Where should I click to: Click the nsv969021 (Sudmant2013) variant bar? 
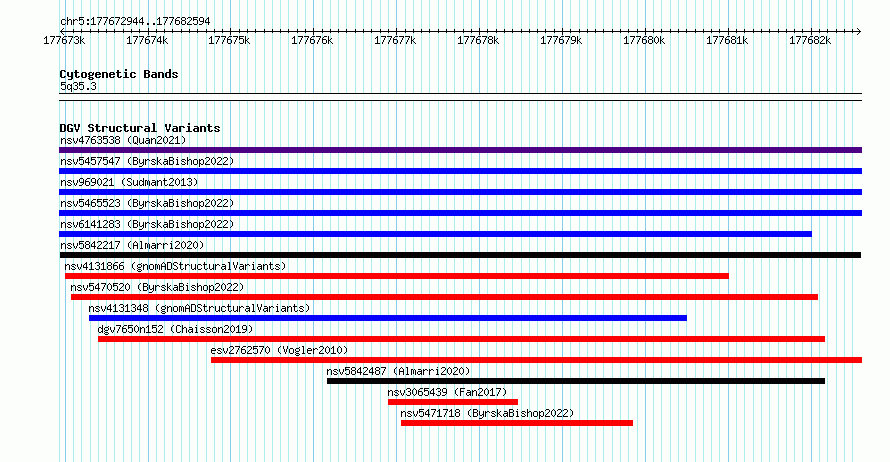pyautogui.click(x=460, y=192)
